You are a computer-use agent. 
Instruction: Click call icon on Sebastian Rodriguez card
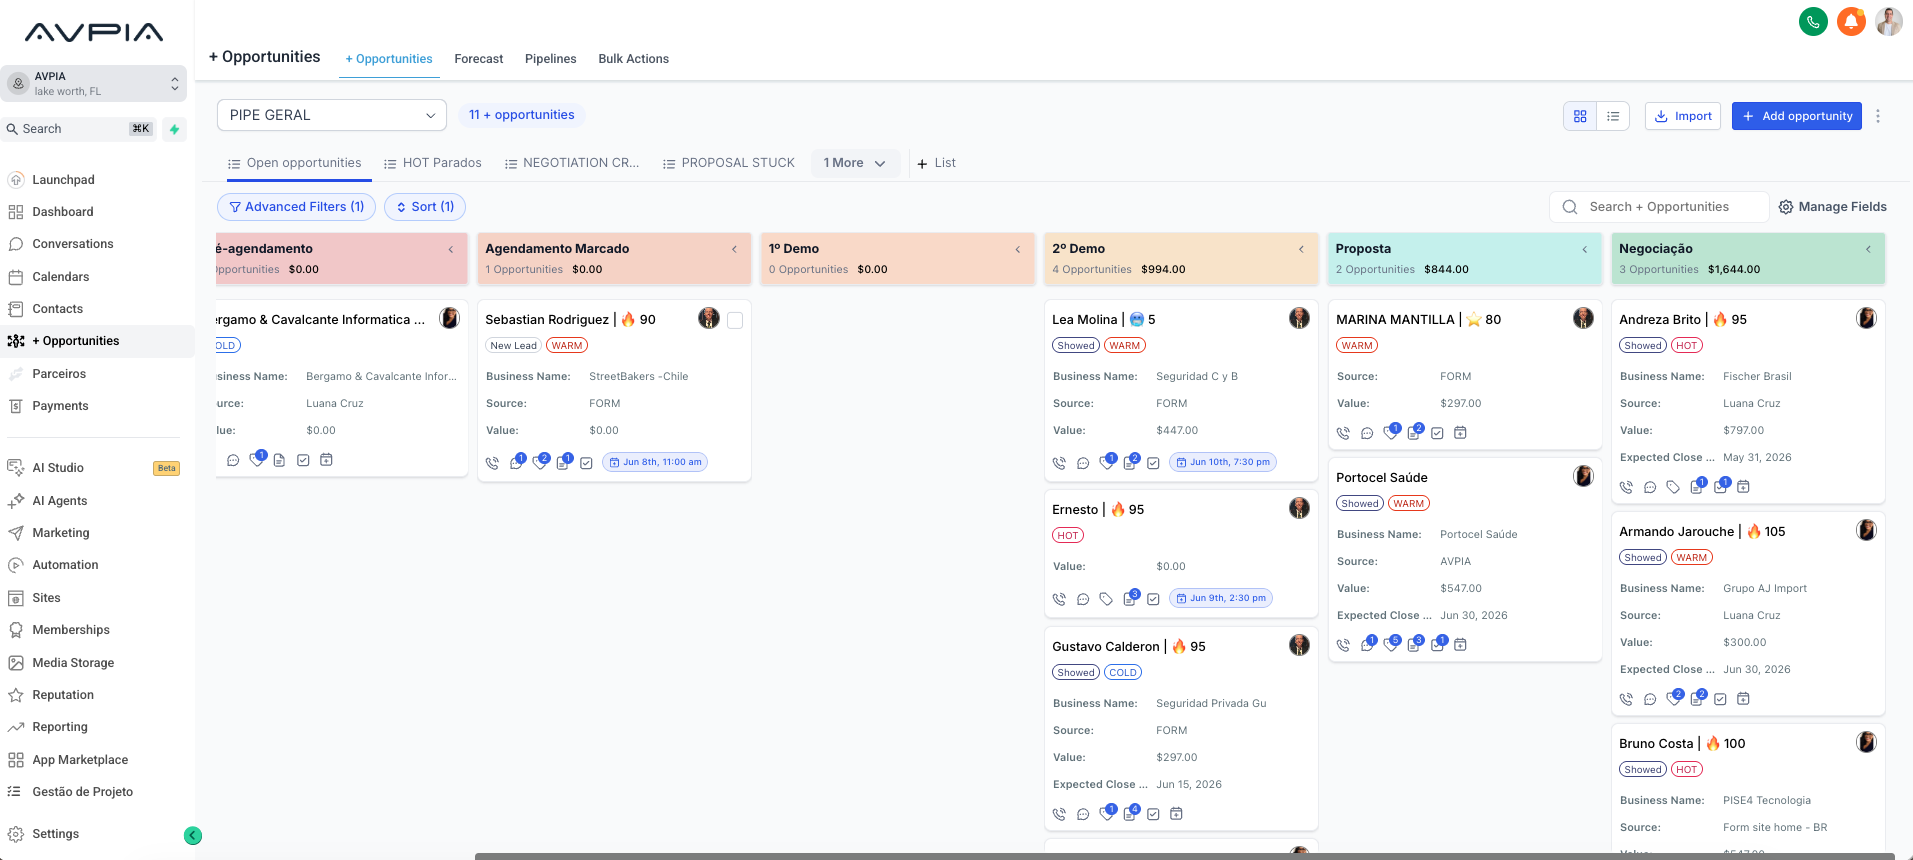coord(492,463)
